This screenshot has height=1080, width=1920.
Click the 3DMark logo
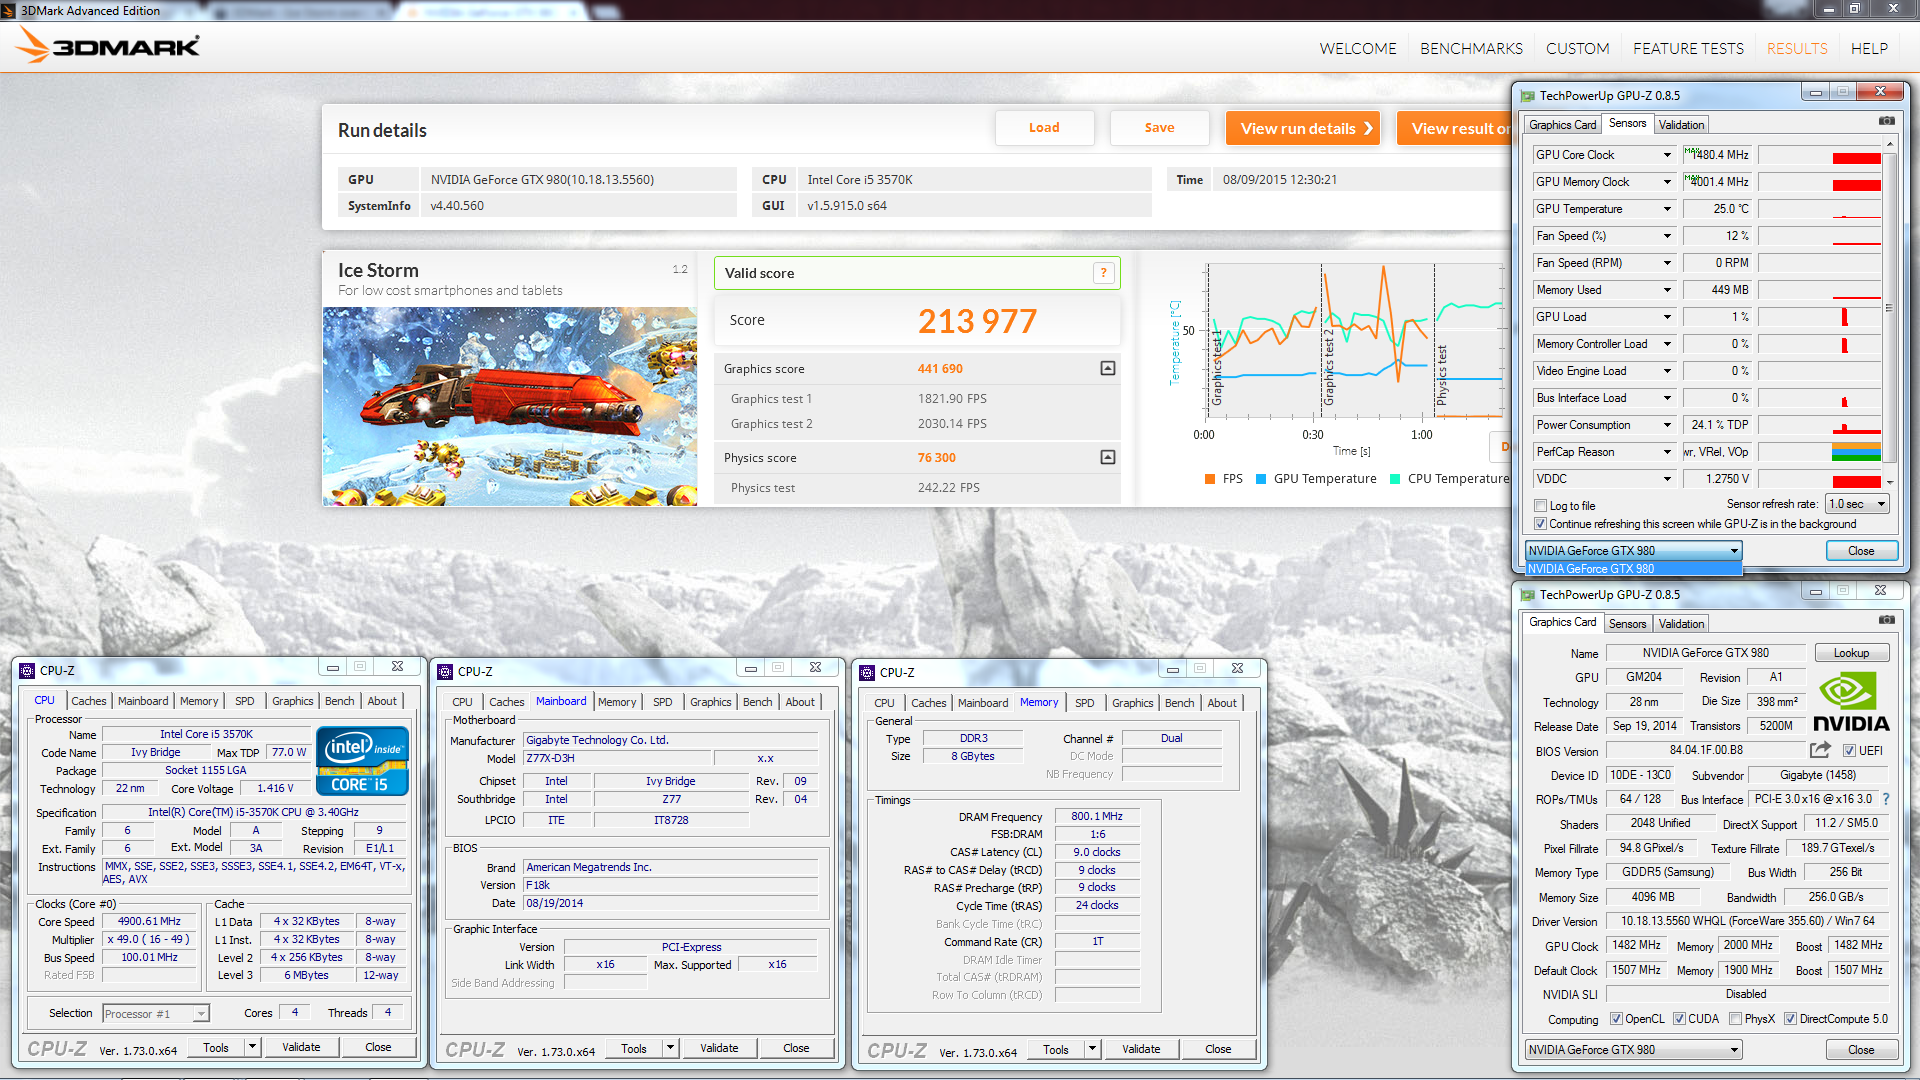tap(108, 45)
